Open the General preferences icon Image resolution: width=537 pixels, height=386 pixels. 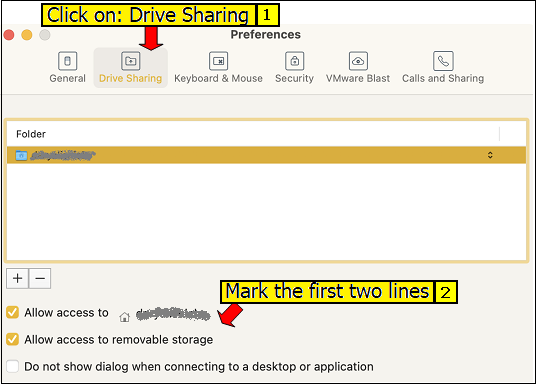tap(67, 61)
